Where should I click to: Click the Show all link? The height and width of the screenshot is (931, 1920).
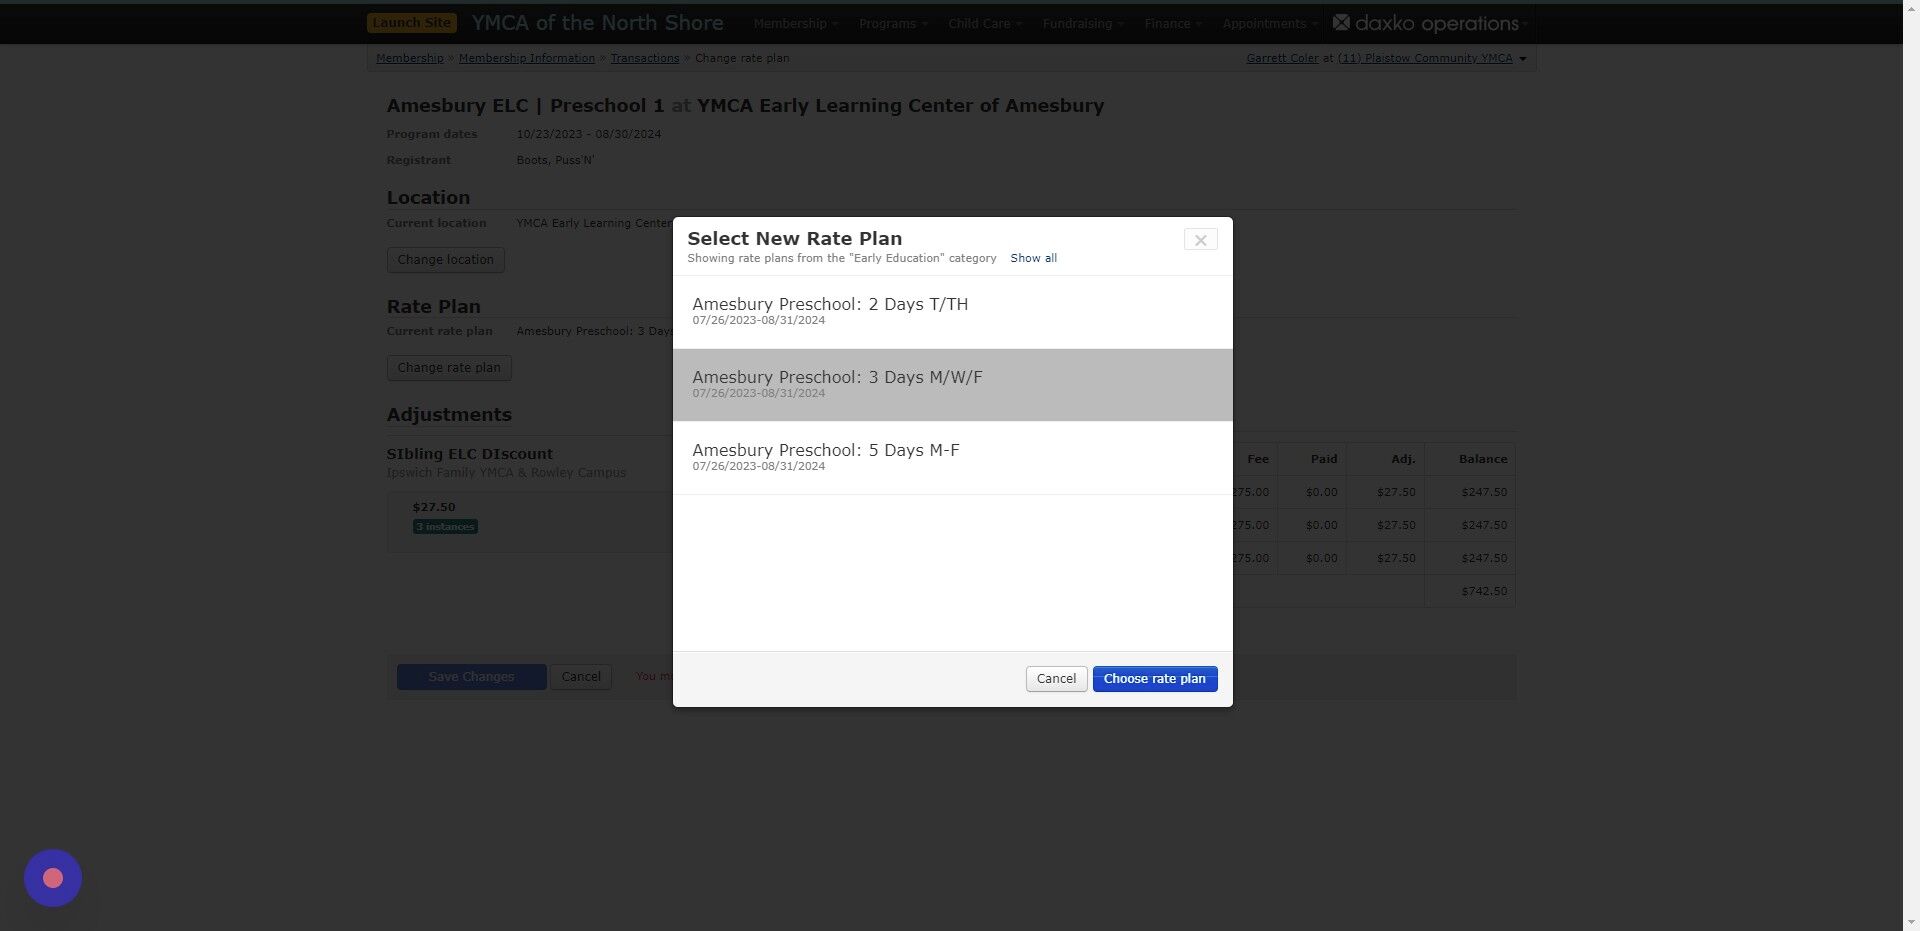coord(1033,258)
